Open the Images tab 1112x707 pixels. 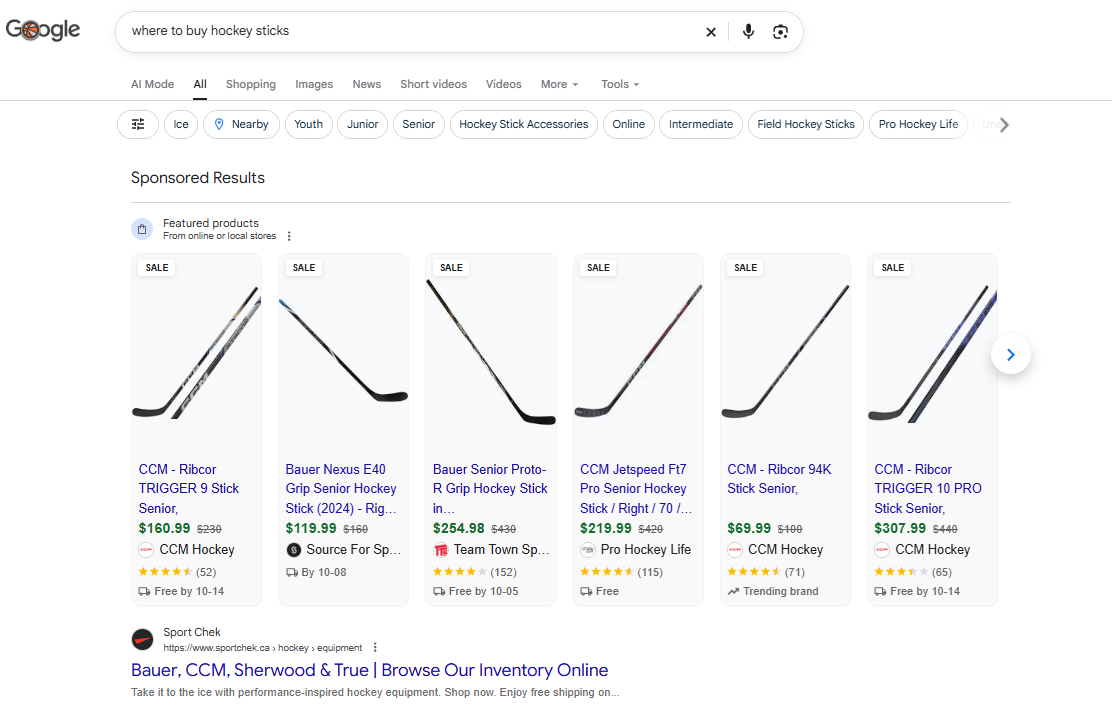pos(314,84)
